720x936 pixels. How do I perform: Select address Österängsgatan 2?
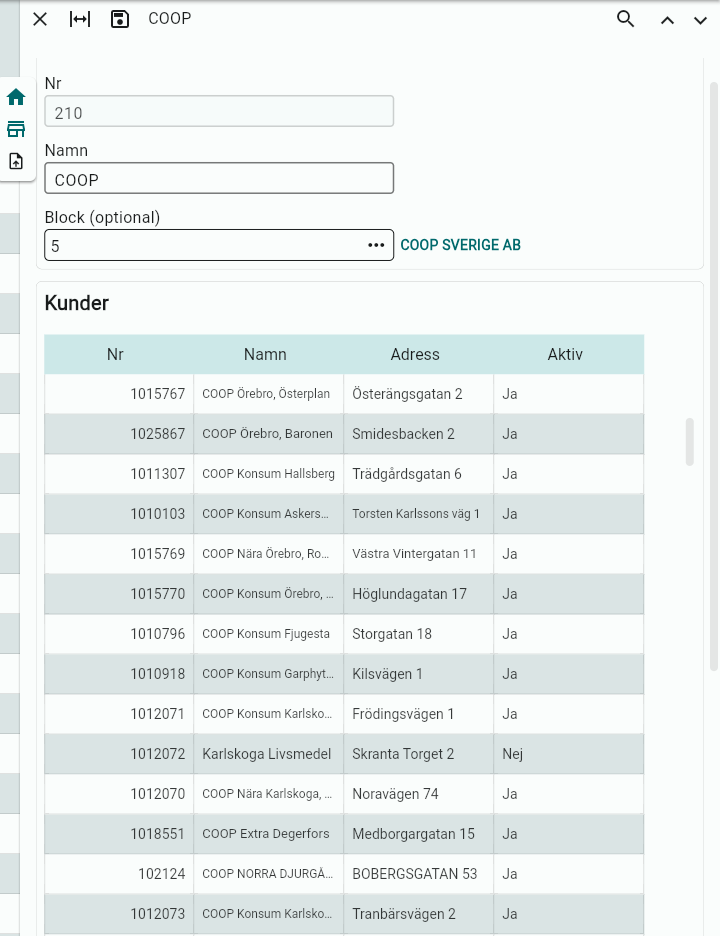pos(407,394)
